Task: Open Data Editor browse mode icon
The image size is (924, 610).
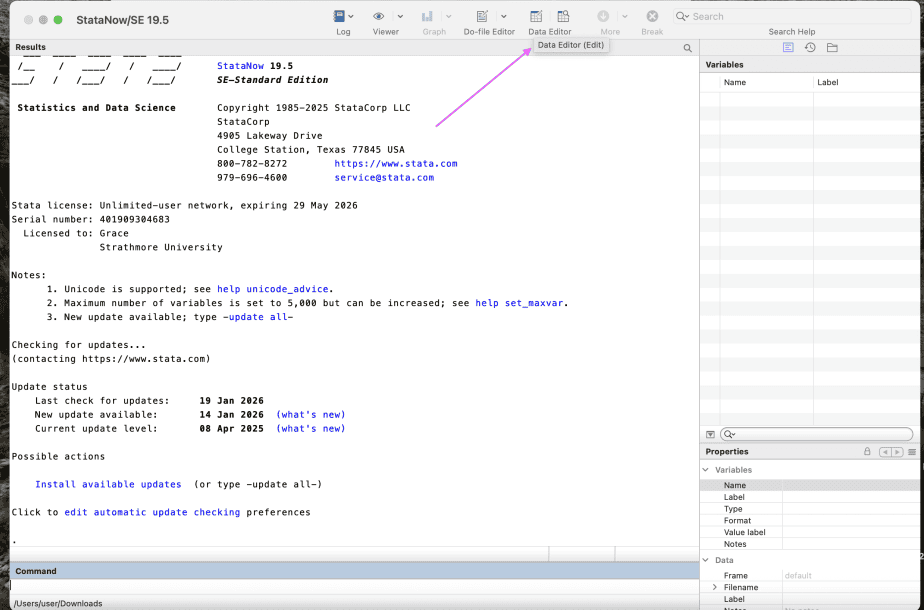Action: click(x=564, y=17)
